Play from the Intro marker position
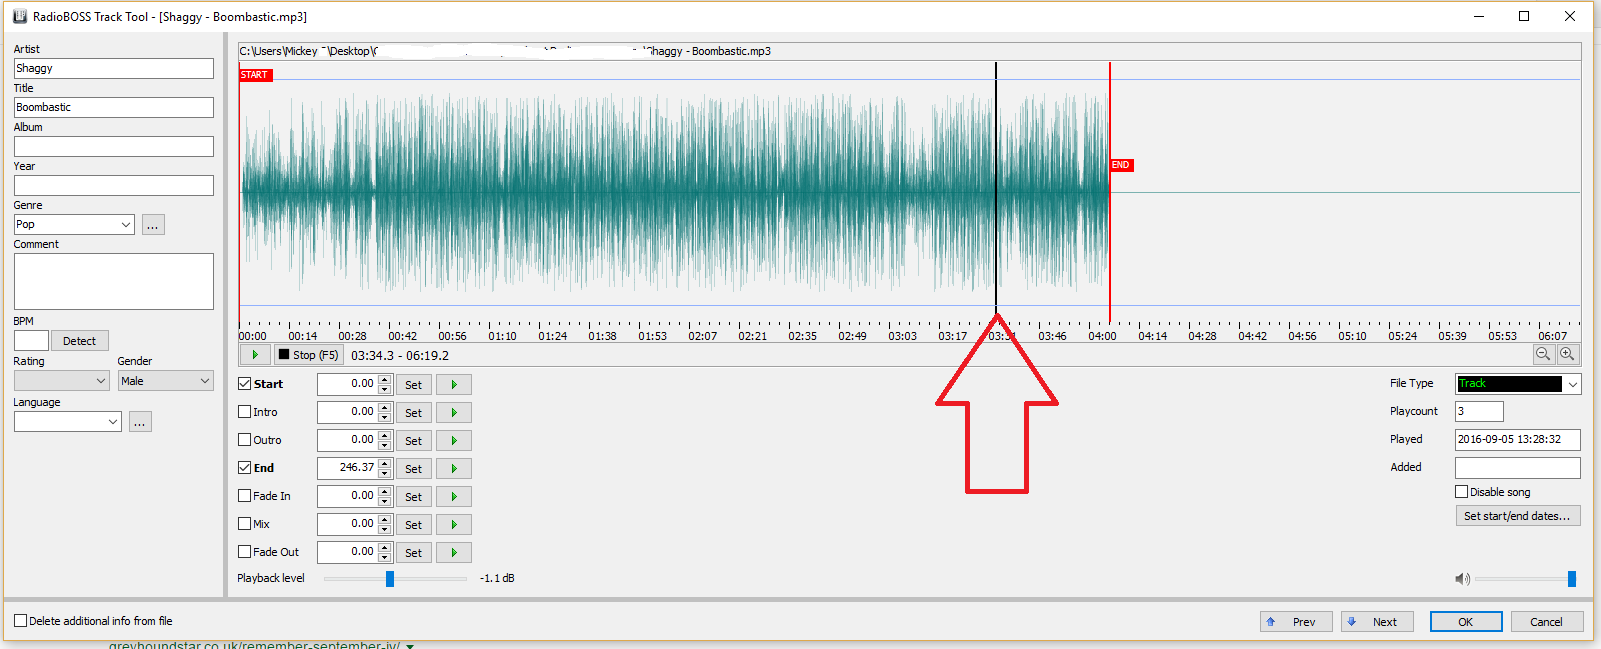The height and width of the screenshot is (649, 1601). coord(454,412)
